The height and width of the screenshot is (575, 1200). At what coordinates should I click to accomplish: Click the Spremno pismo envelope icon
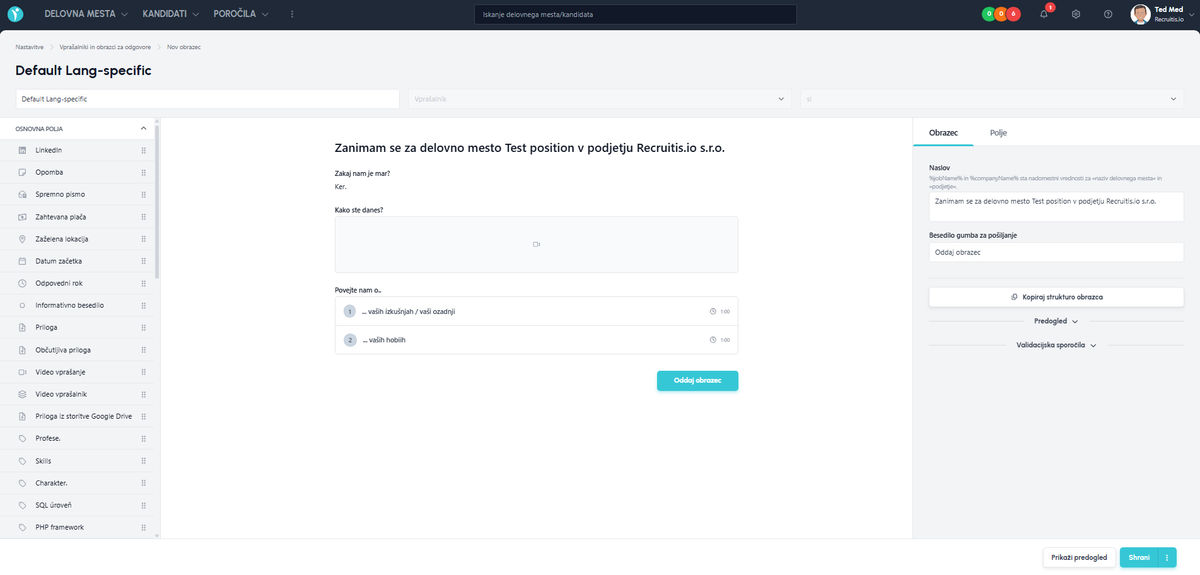click(23, 194)
